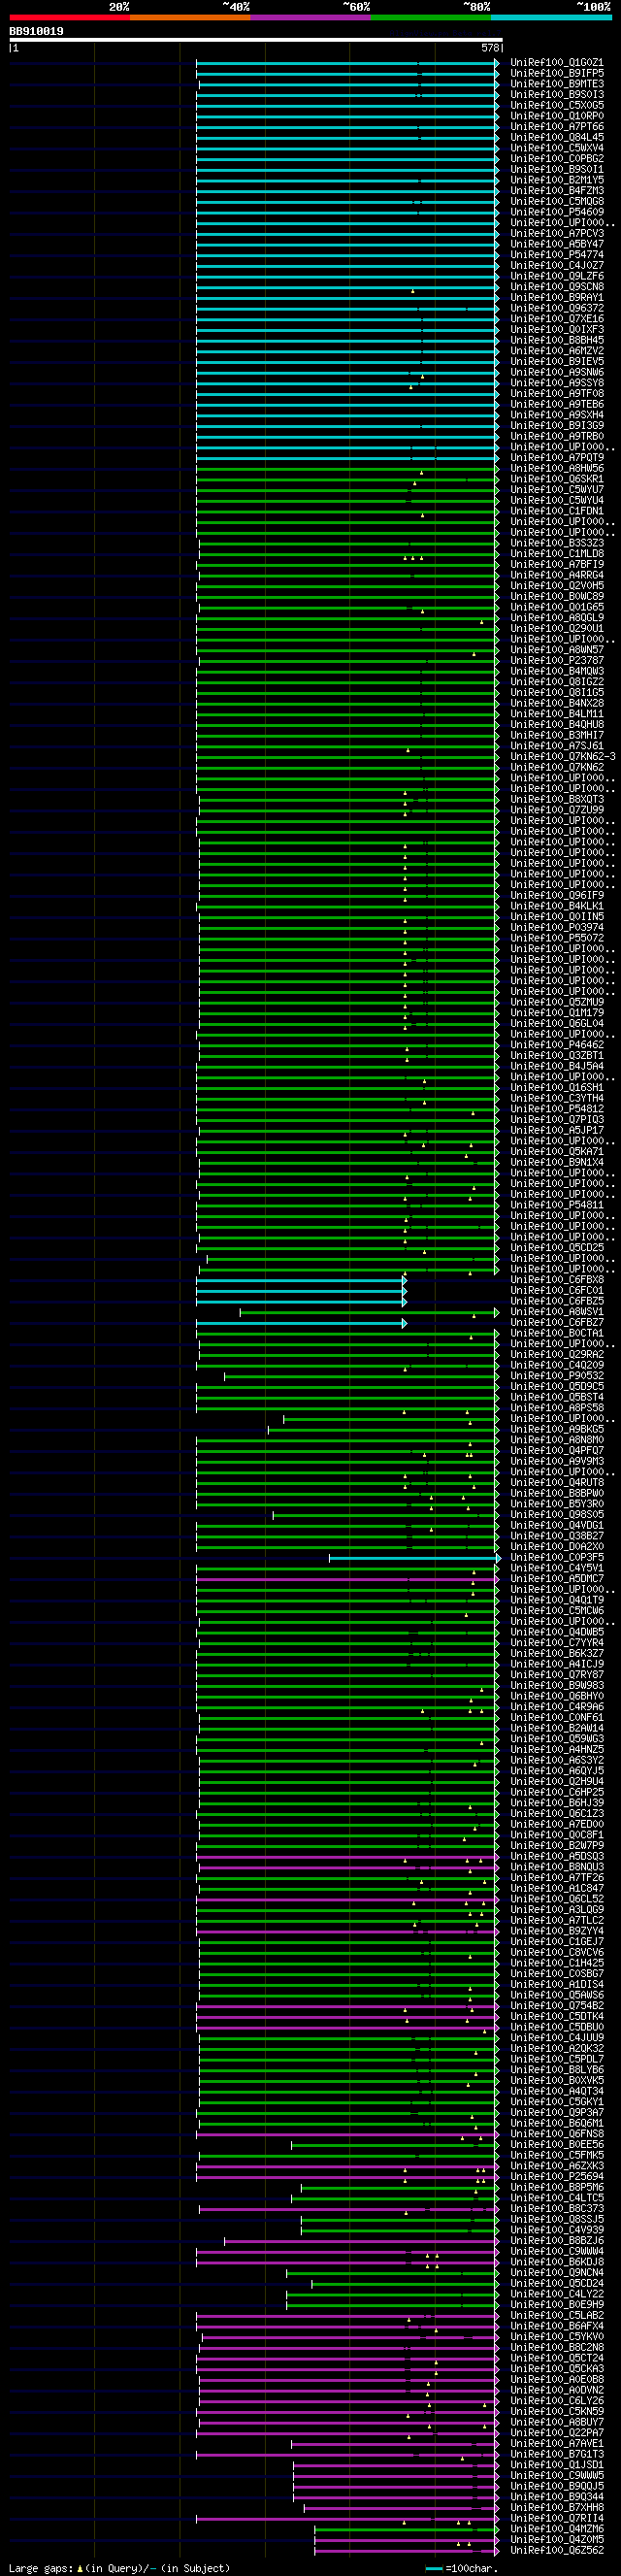Select hit label UniRef100_Q22PA7
Viewport: 621px width, 2576px height.
tap(557, 2431)
